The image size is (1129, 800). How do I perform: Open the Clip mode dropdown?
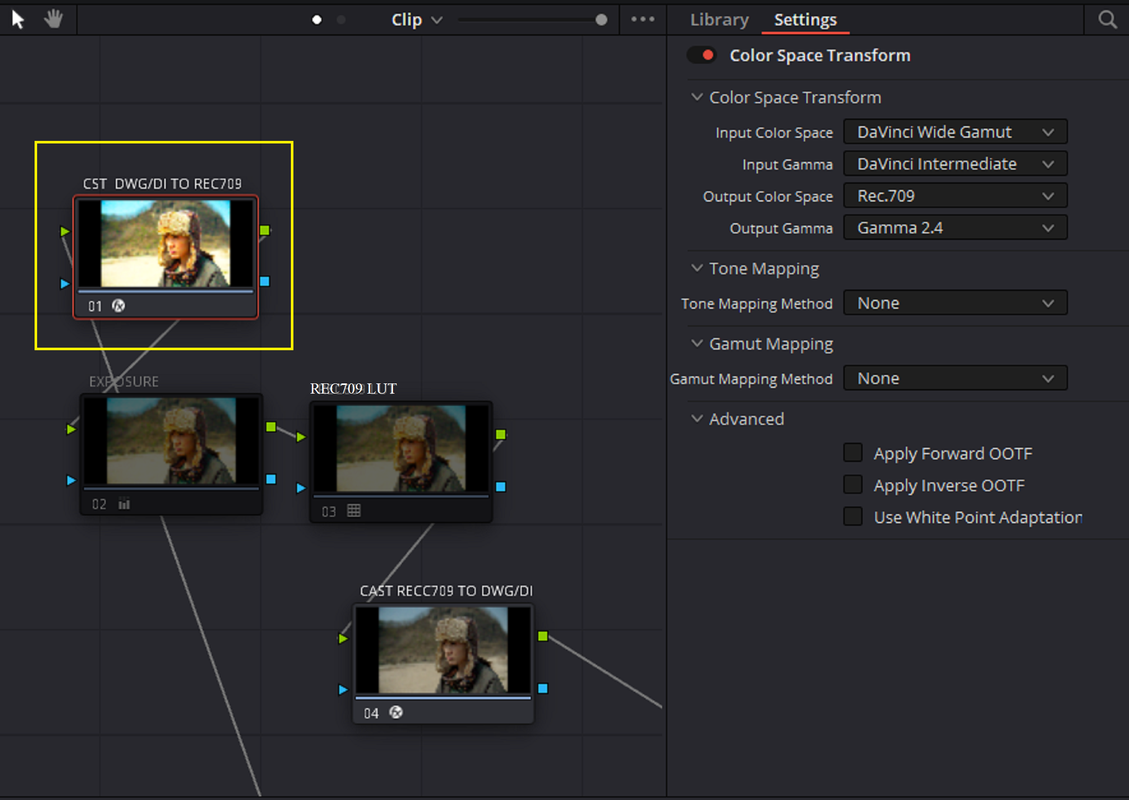point(416,19)
